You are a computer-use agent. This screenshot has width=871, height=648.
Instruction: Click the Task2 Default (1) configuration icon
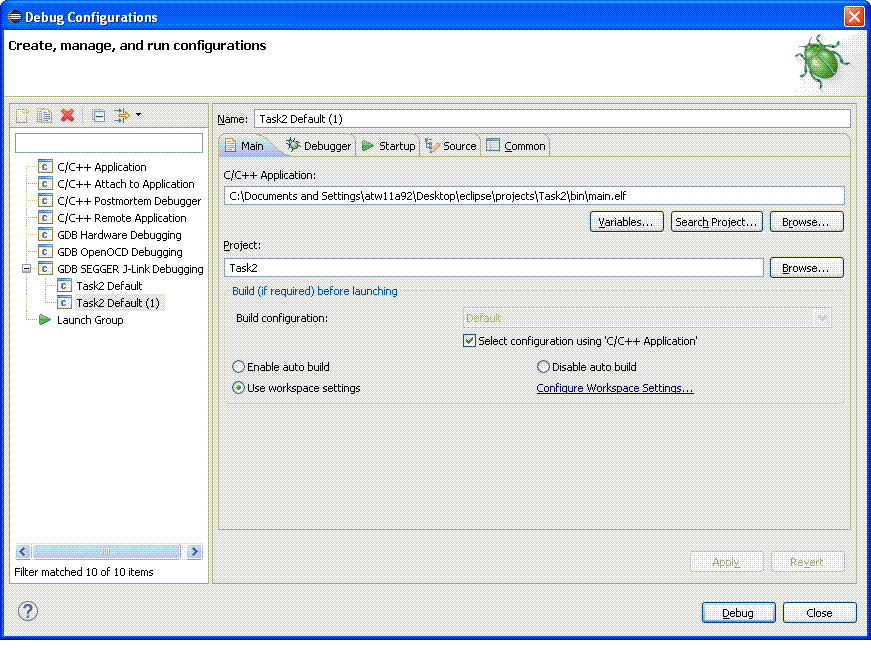pos(64,303)
